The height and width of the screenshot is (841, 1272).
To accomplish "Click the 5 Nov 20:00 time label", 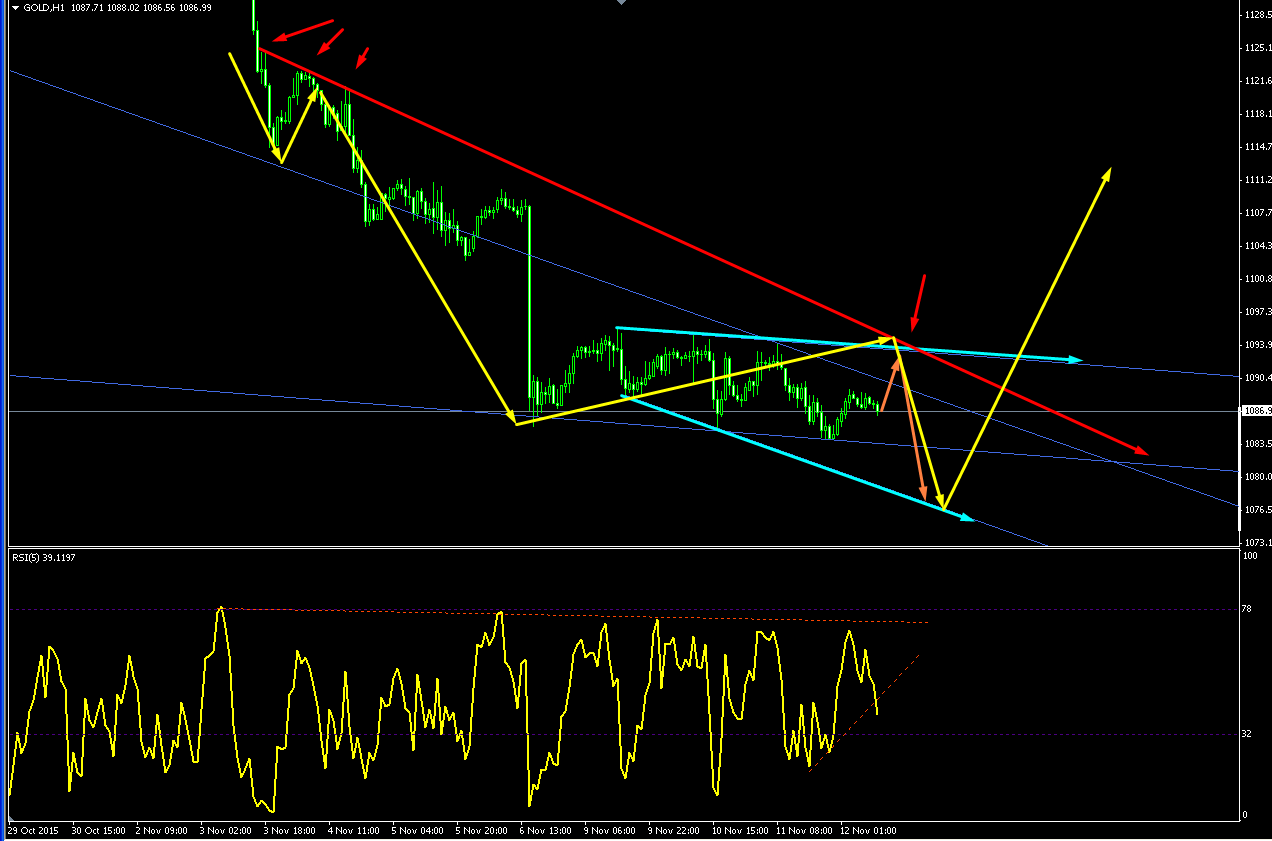I will pos(481,831).
